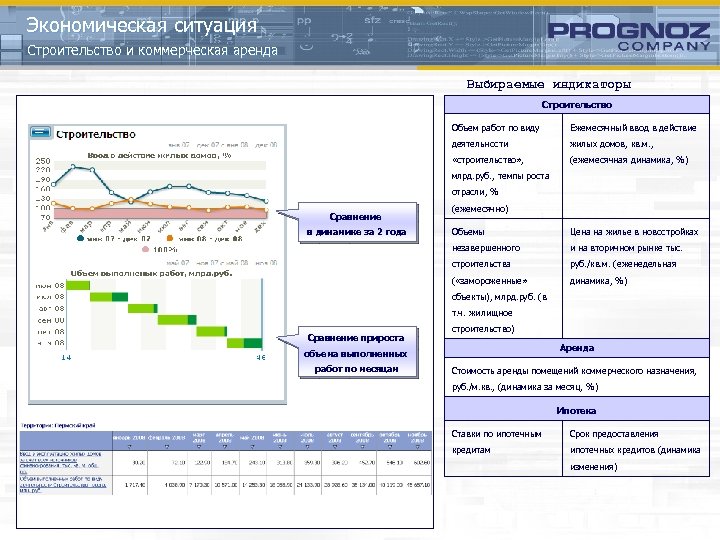Open the filter arrow under август 2008 column
This screenshot has height=540, width=720.
(x=335, y=446)
